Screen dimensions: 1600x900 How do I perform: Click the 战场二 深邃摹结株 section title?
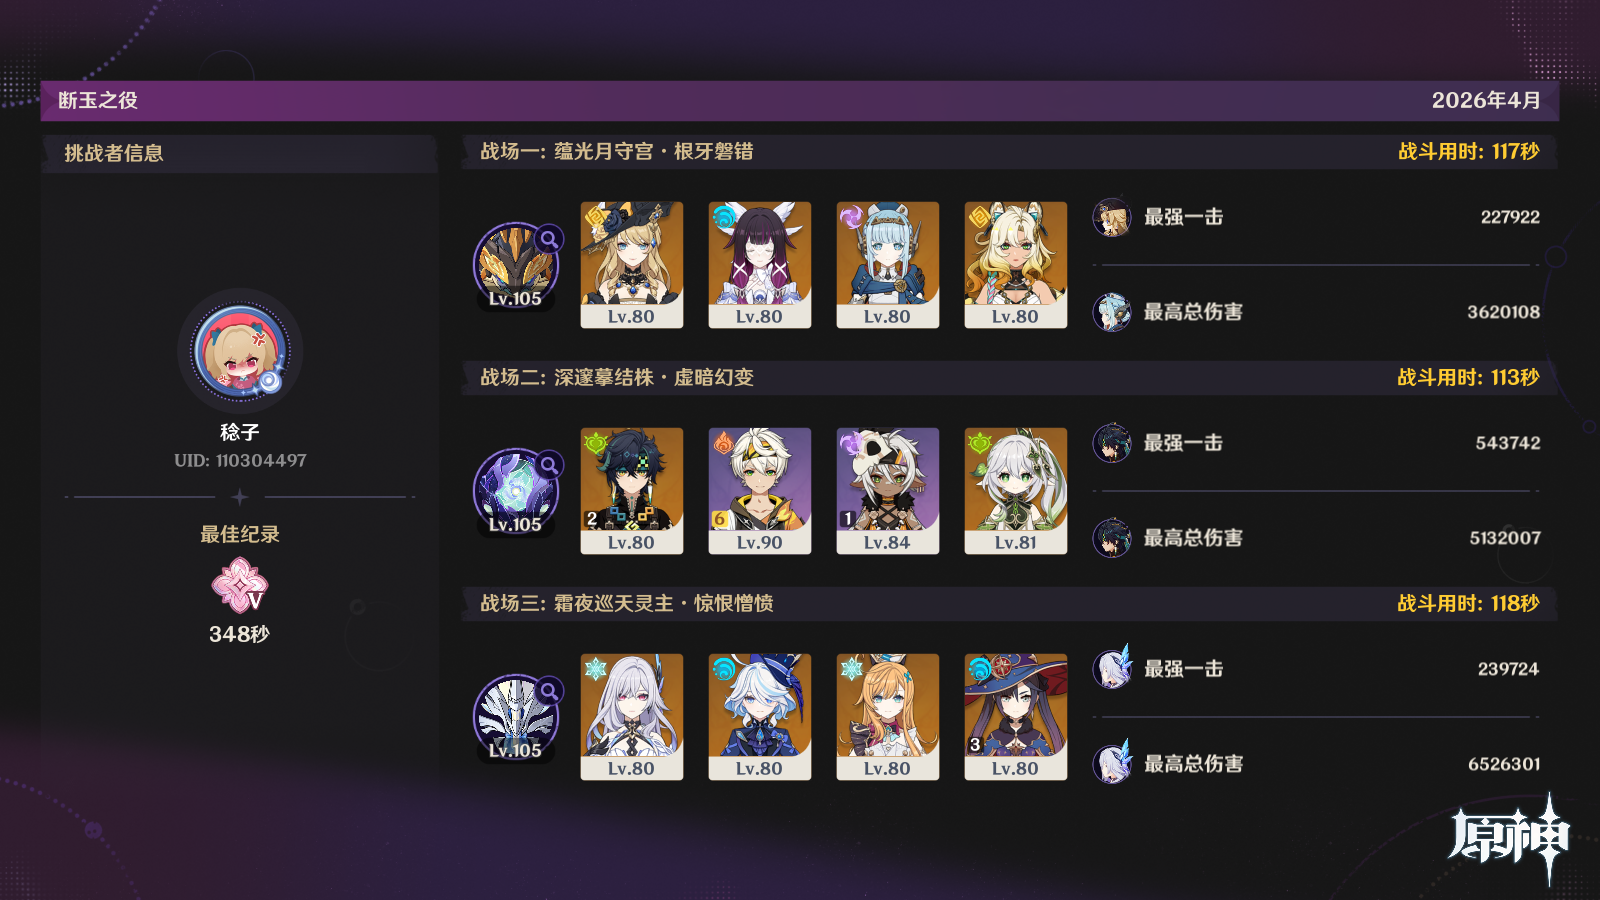617,378
